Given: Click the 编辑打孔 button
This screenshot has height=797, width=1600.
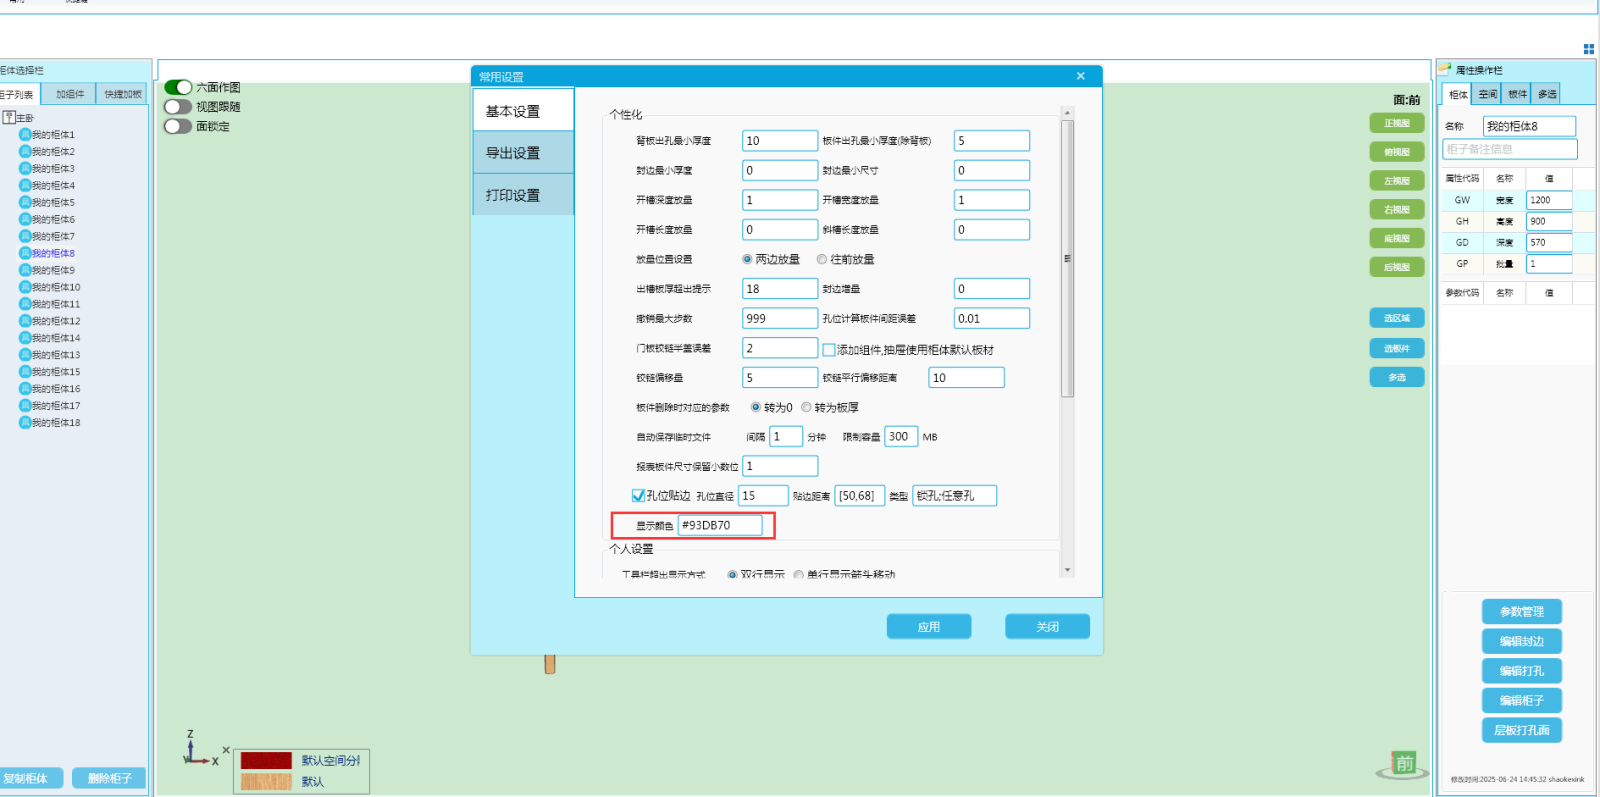Looking at the screenshot, I should tap(1521, 671).
